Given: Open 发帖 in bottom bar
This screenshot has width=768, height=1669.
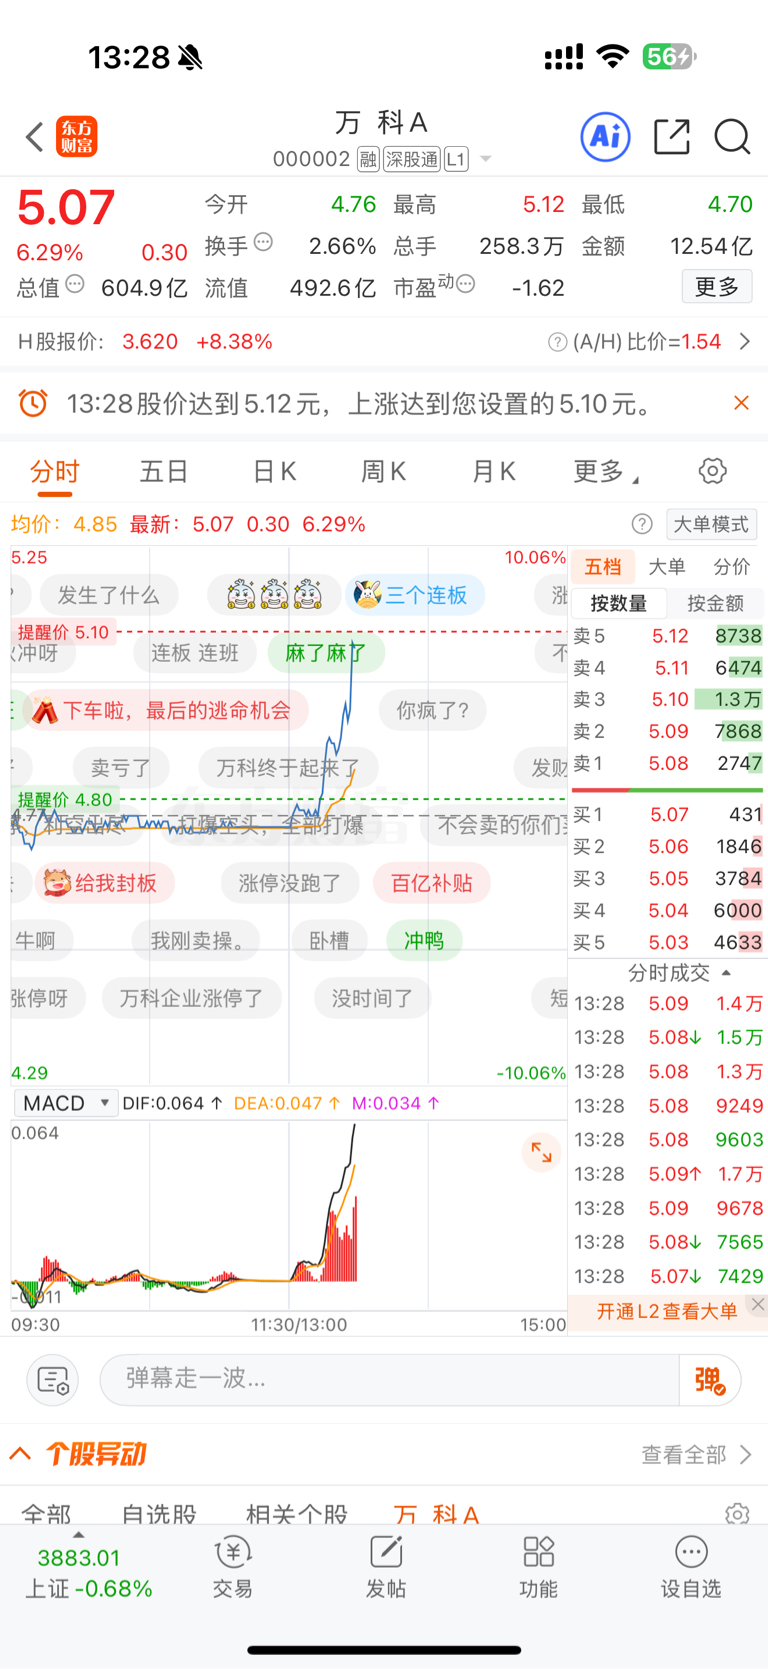Looking at the screenshot, I should 386,1568.
